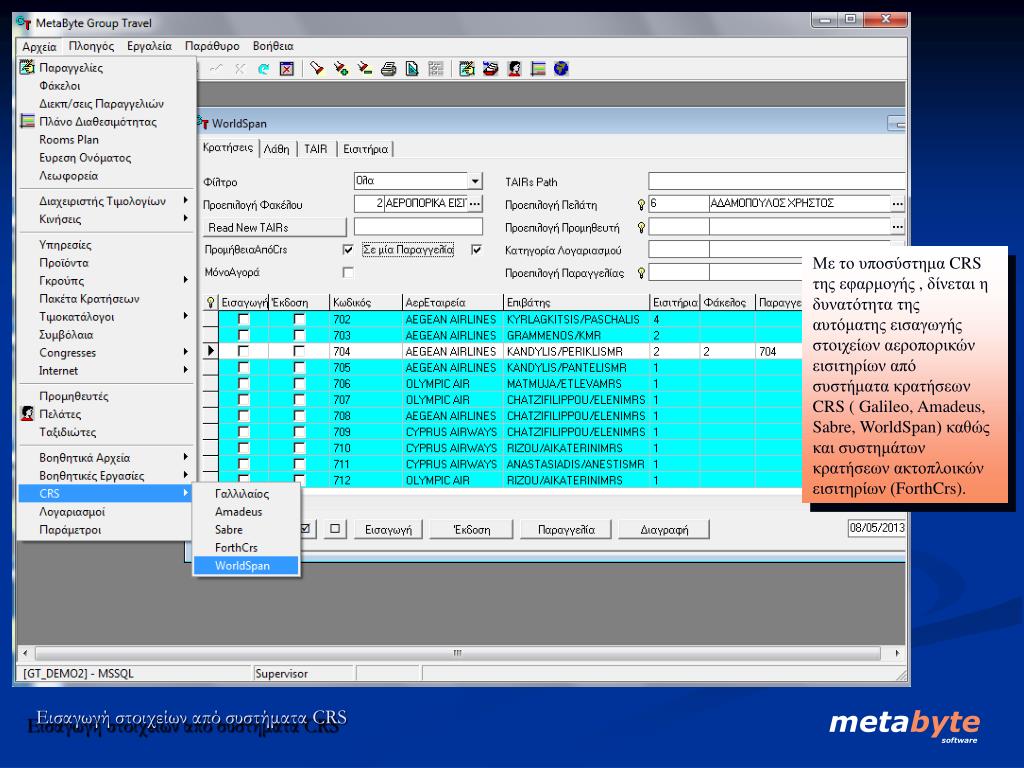Open the Εργαλεία menu
This screenshot has height=768, width=1024.
pos(149,46)
